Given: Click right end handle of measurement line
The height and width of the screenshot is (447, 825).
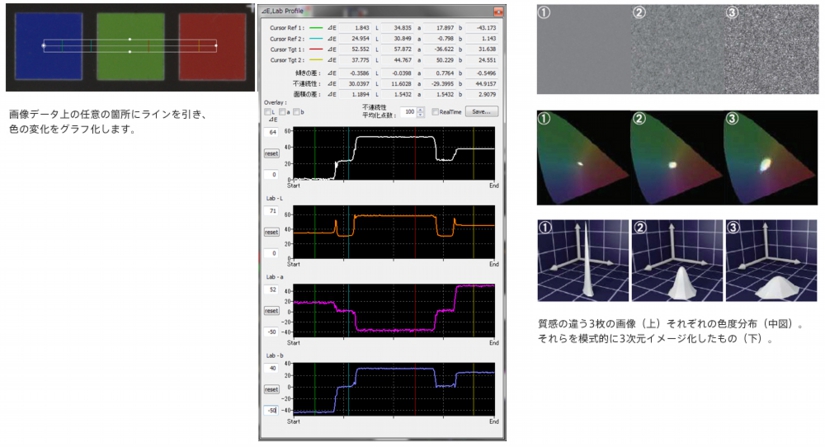Looking at the screenshot, I should tap(216, 46).
